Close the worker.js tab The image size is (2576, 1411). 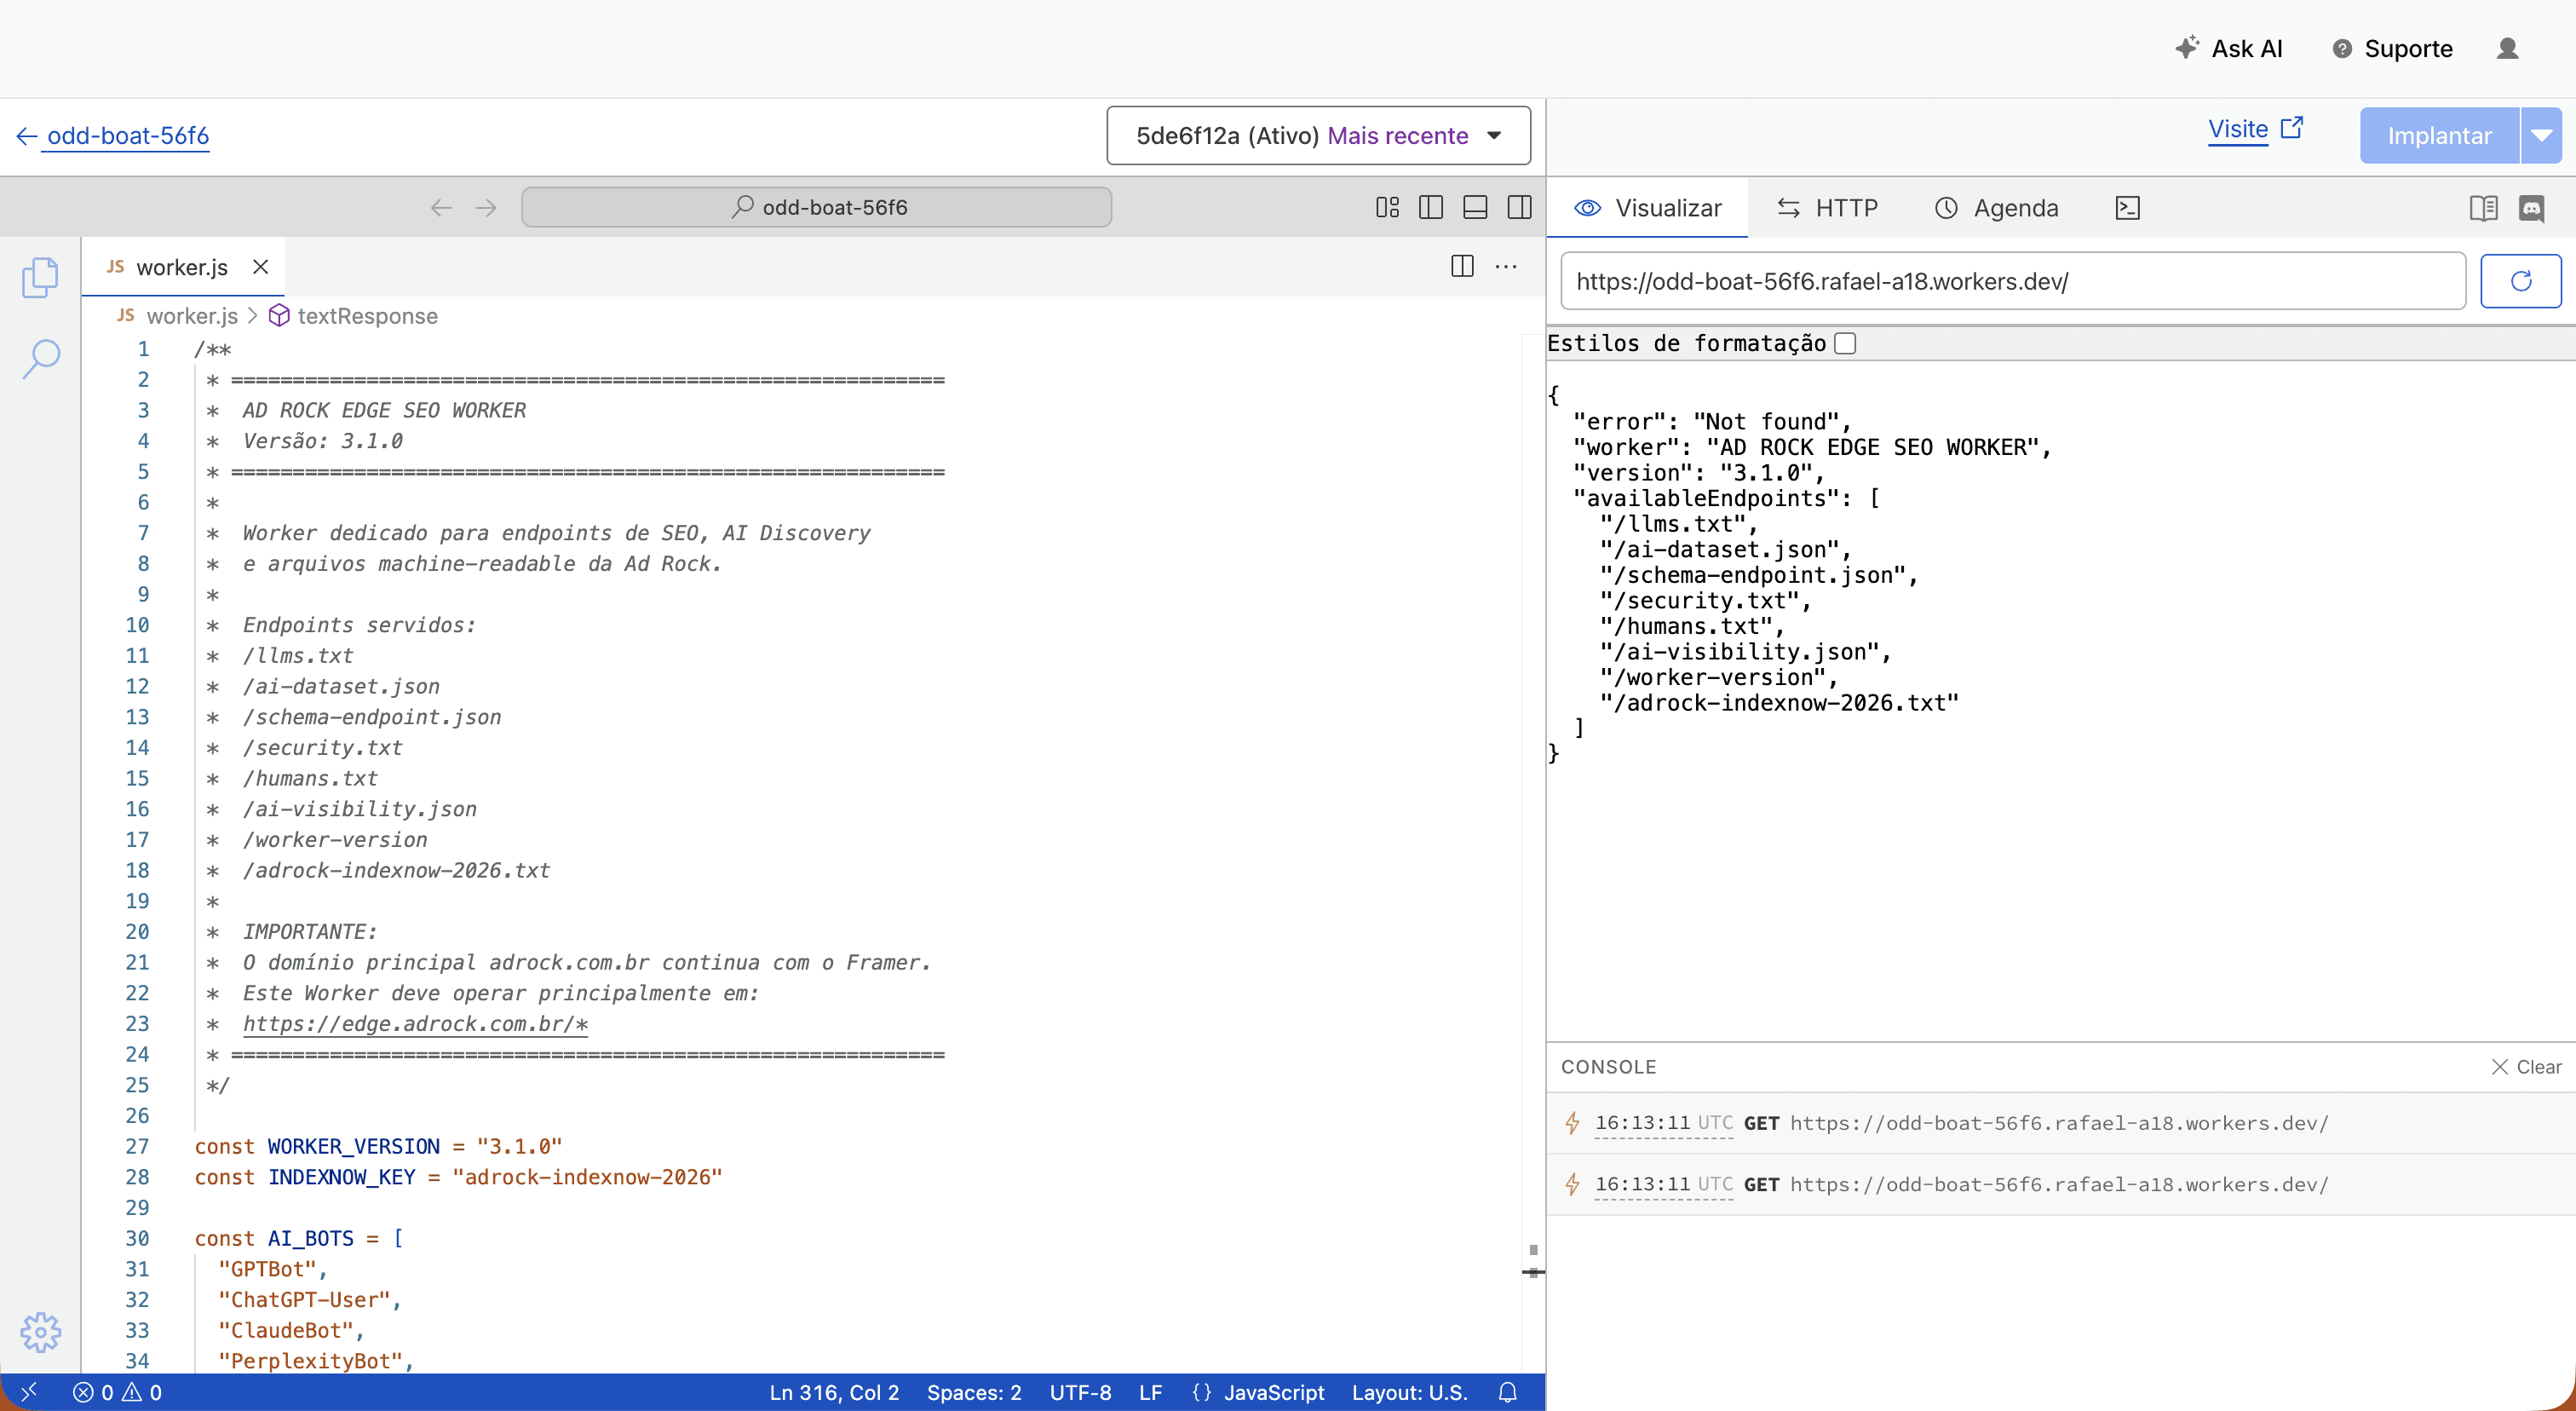260,267
